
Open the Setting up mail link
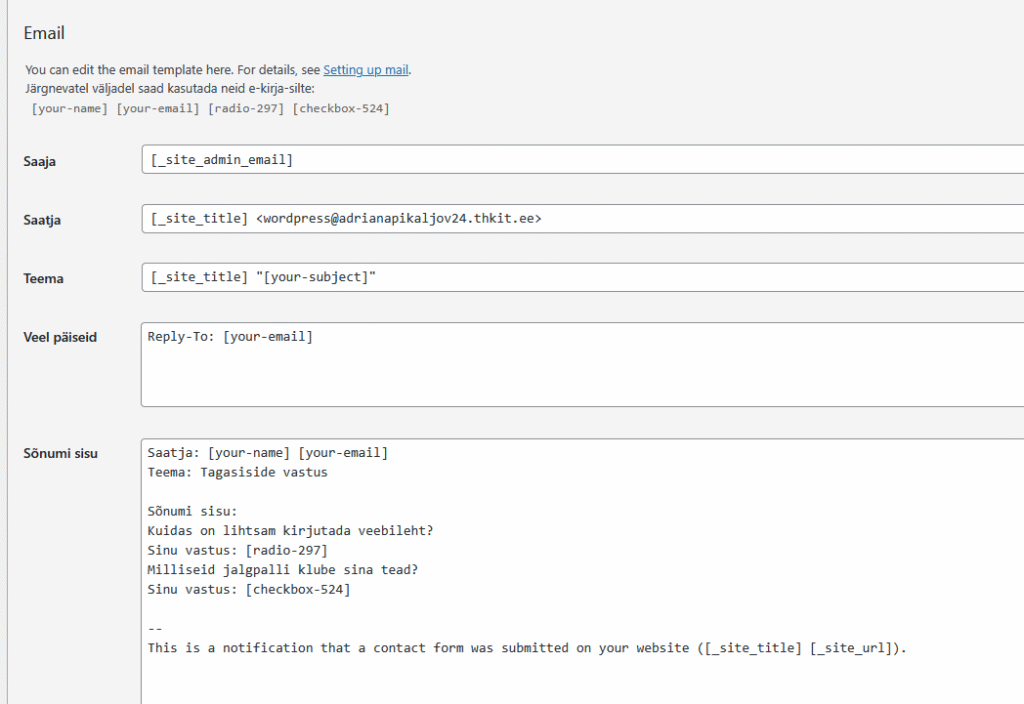click(366, 70)
